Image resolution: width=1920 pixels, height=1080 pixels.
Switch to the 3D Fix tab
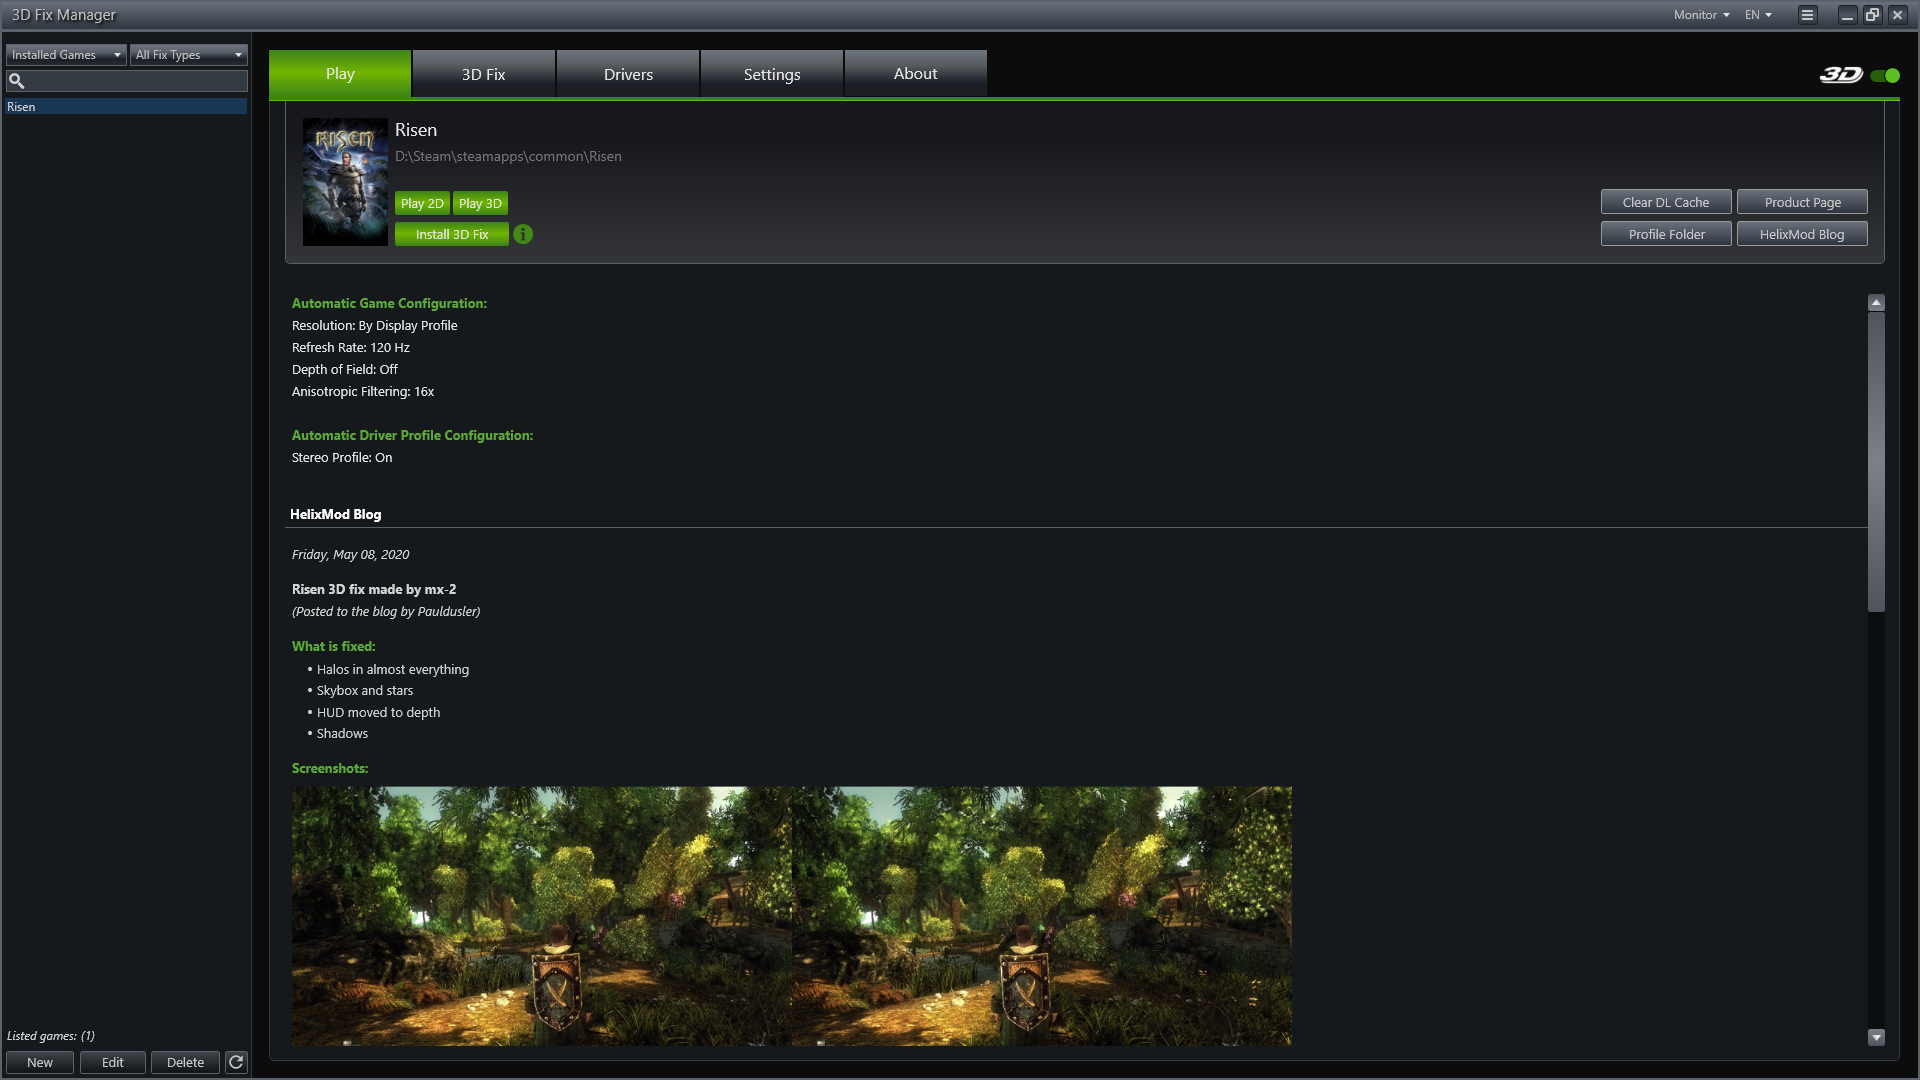point(483,74)
